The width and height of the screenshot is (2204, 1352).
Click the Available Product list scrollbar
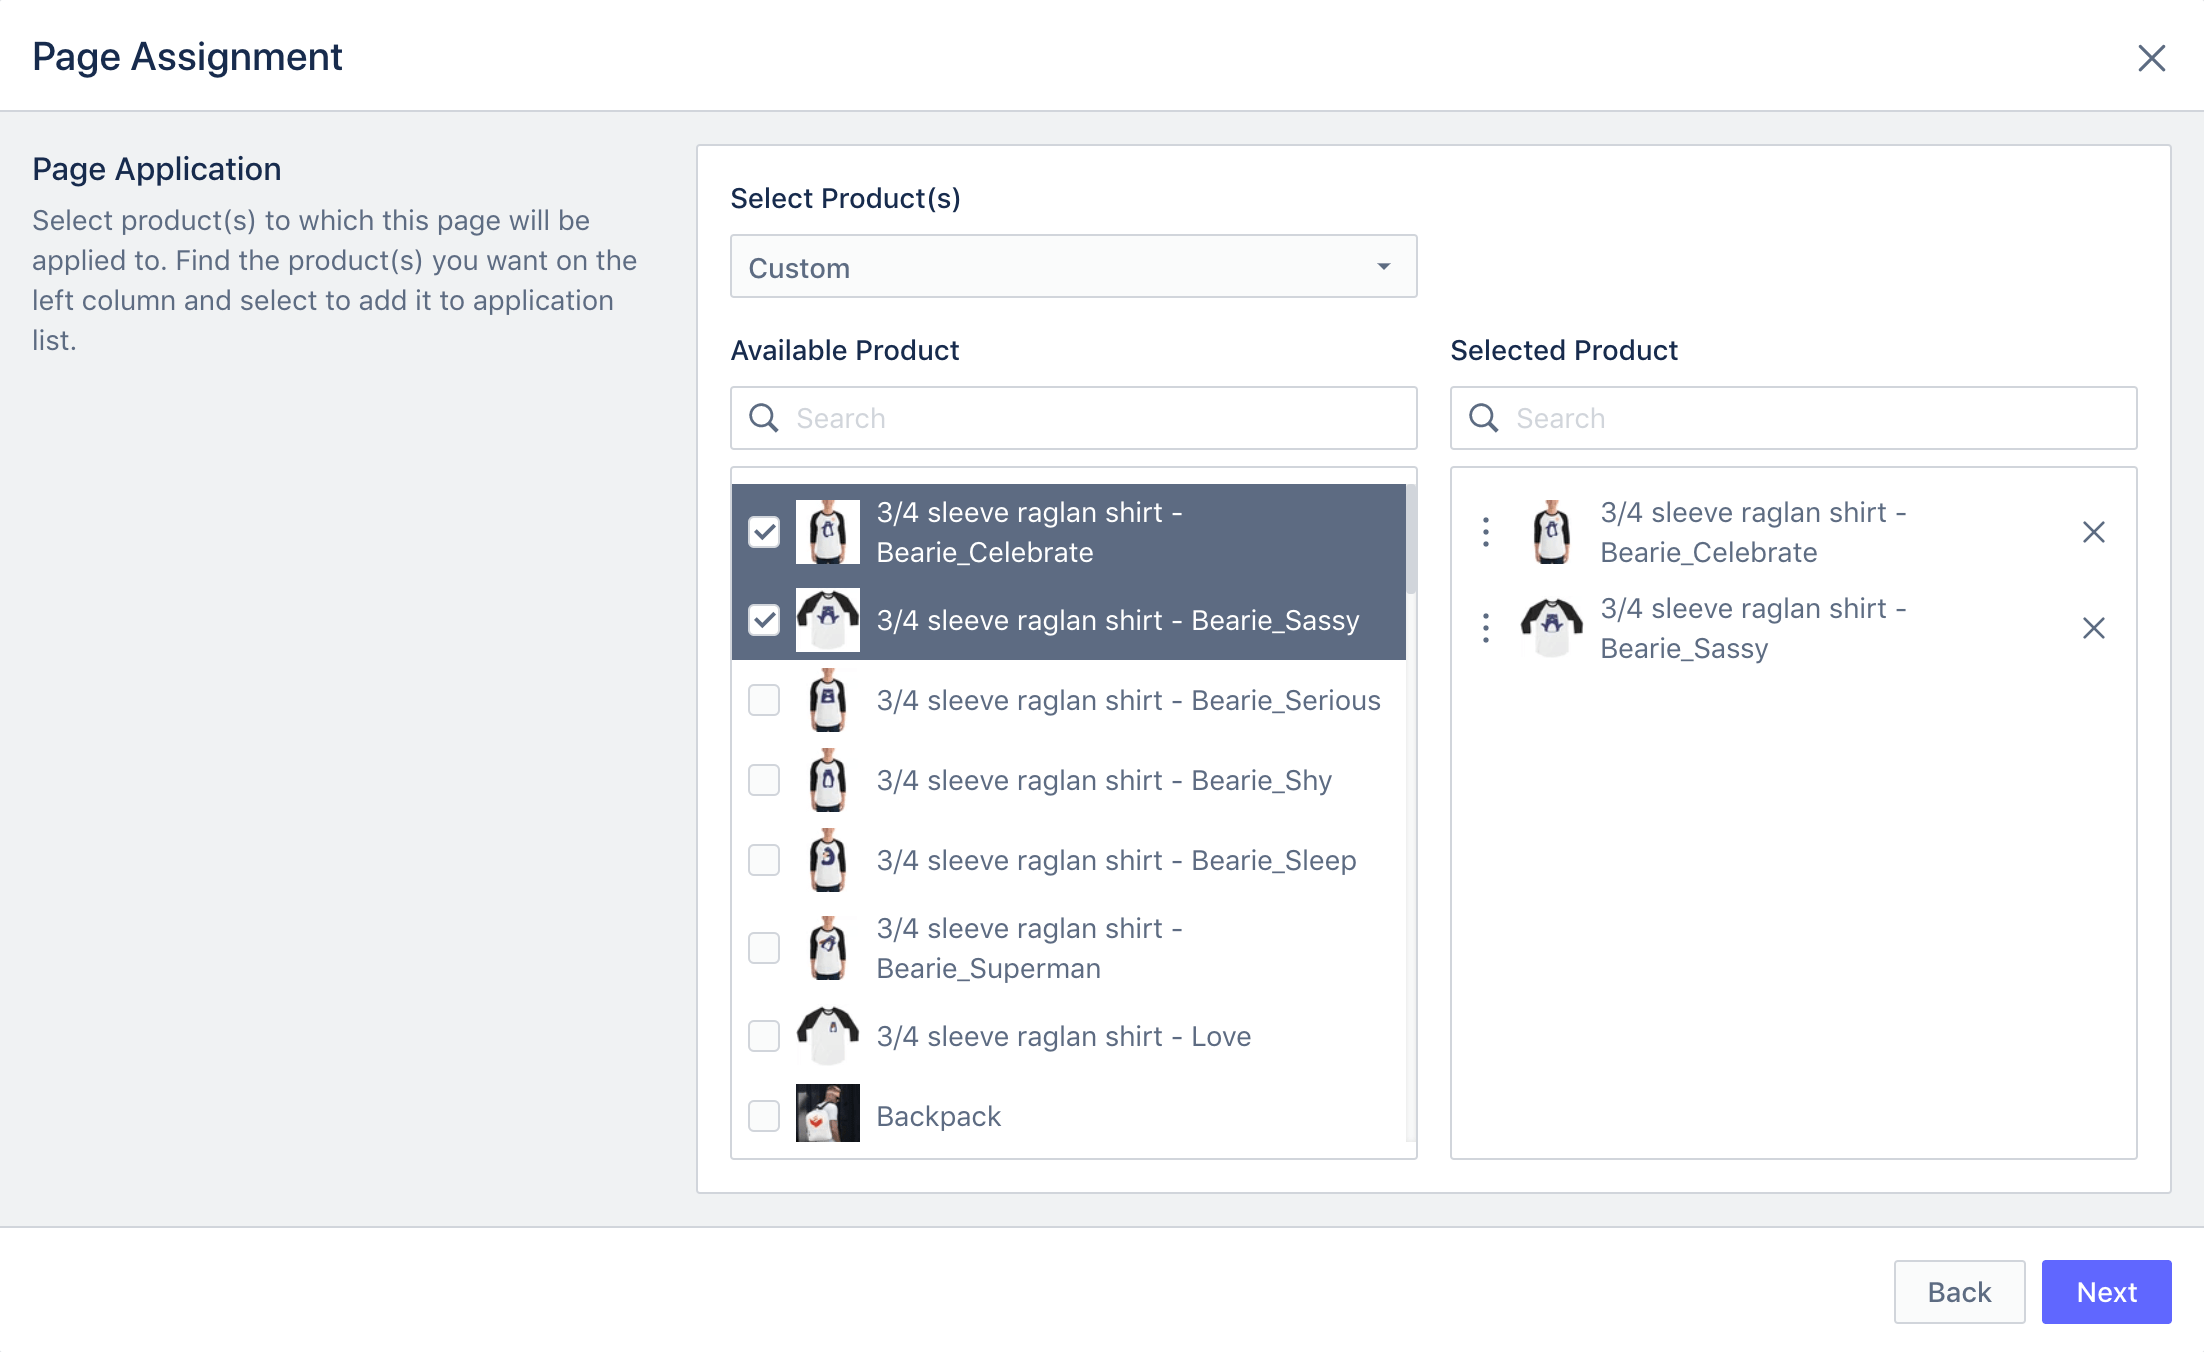coord(1411,540)
